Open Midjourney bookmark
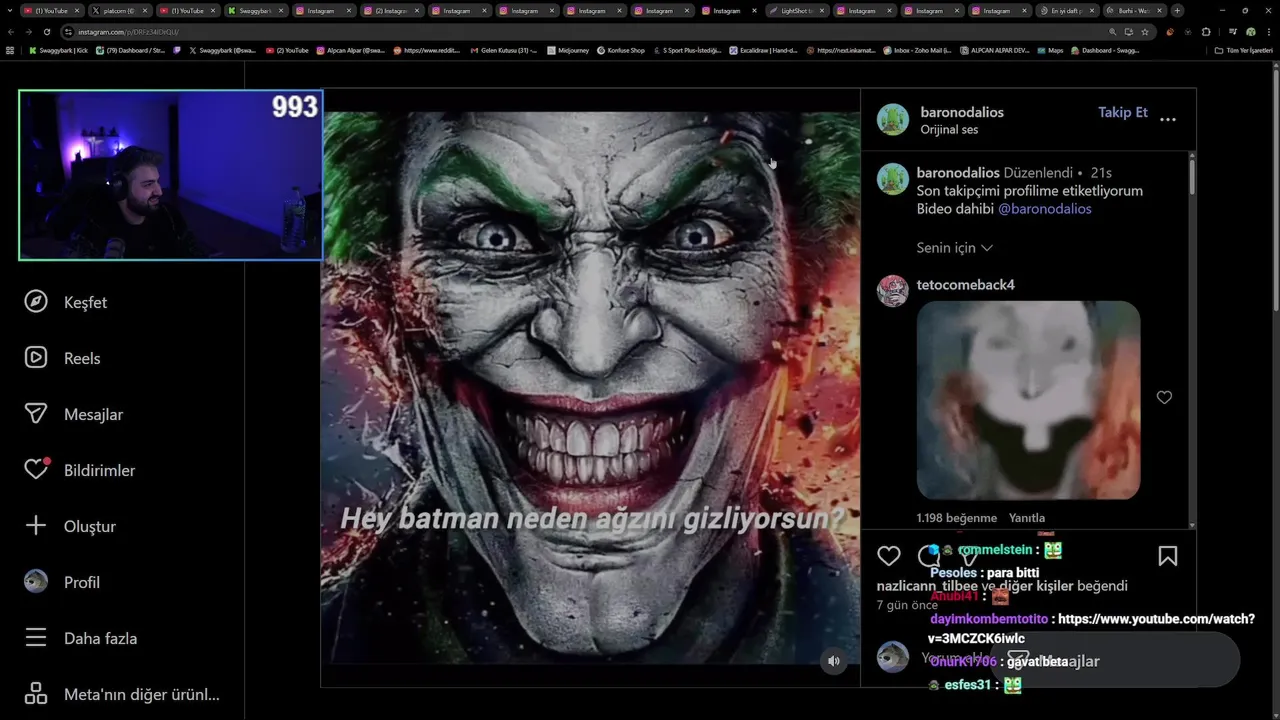 [569, 50]
